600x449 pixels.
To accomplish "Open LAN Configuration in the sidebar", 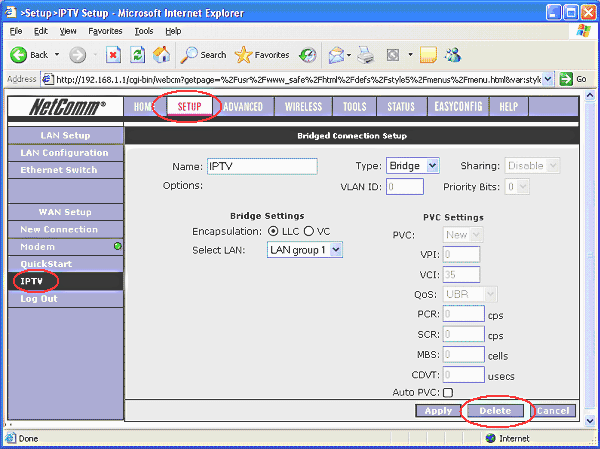I will coord(65,153).
